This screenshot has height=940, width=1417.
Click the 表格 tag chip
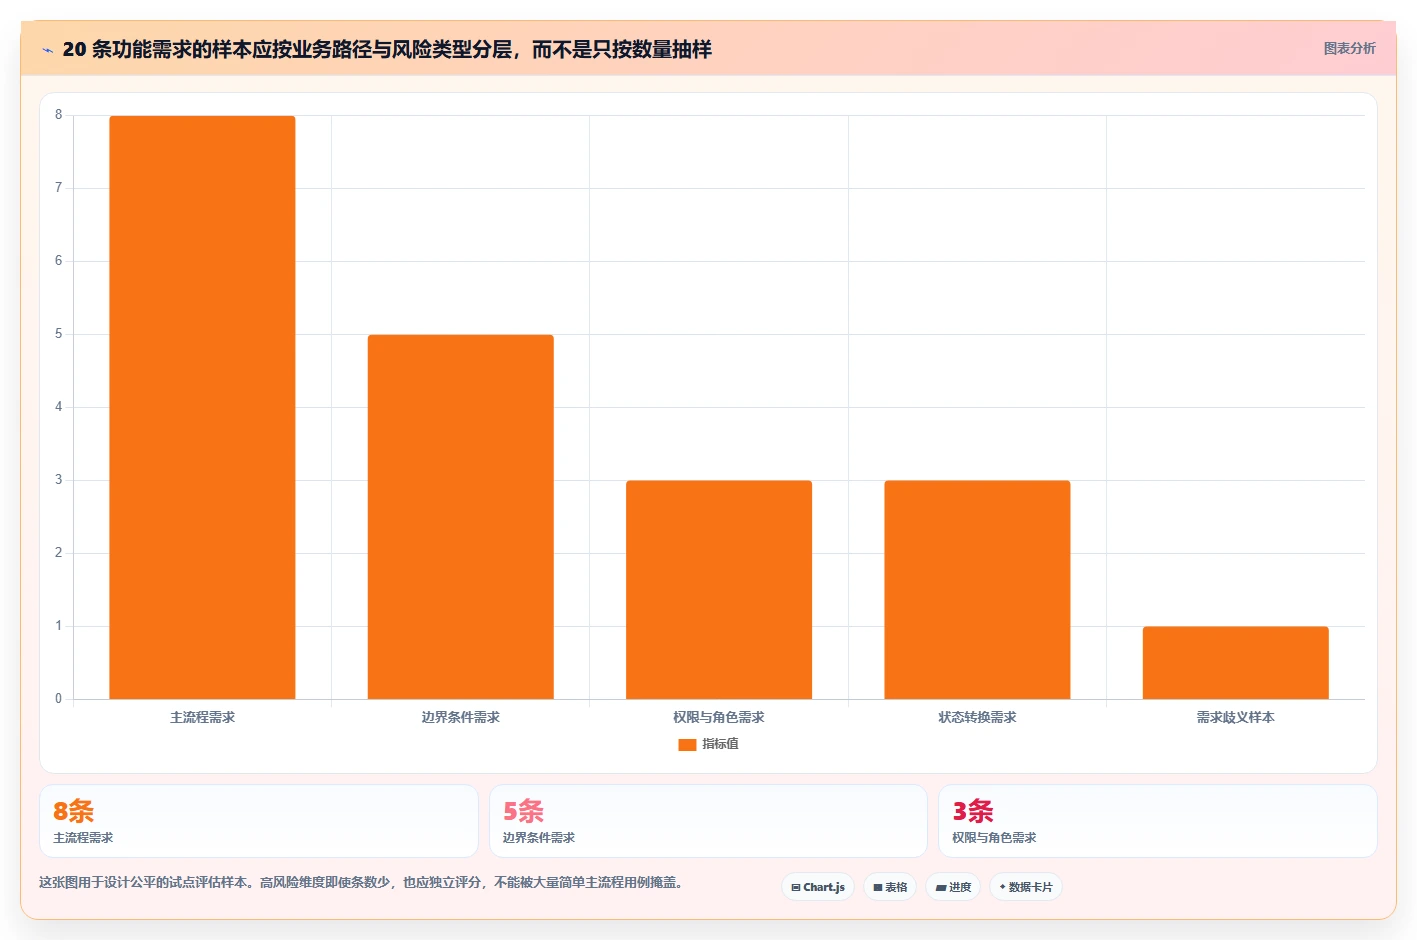click(890, 887)
